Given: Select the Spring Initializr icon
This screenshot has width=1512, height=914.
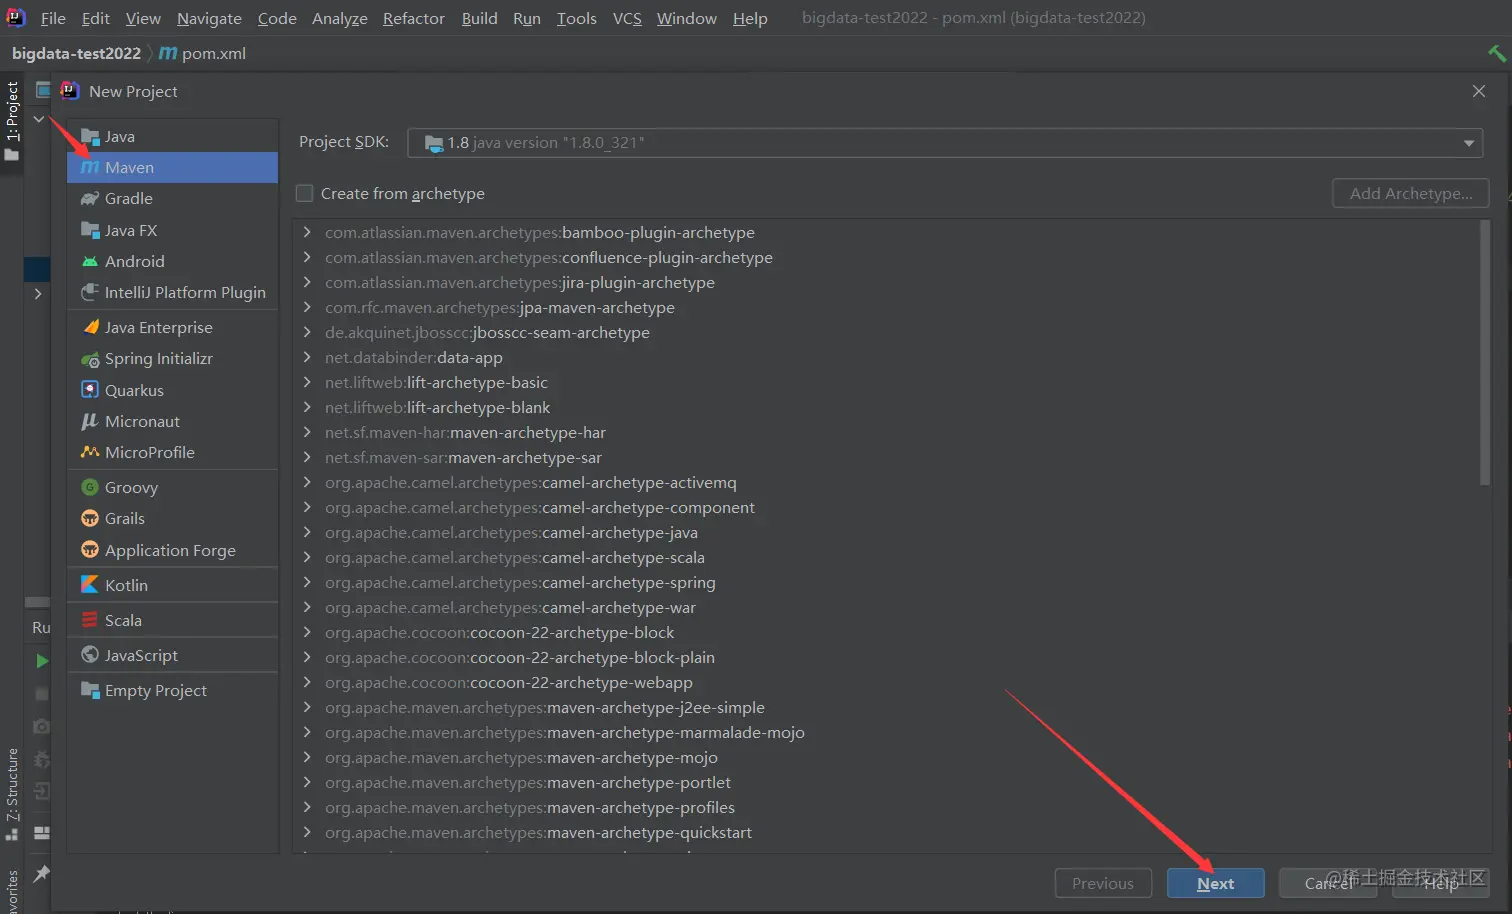Looking at the screenshot, I should tap(90, 358).
